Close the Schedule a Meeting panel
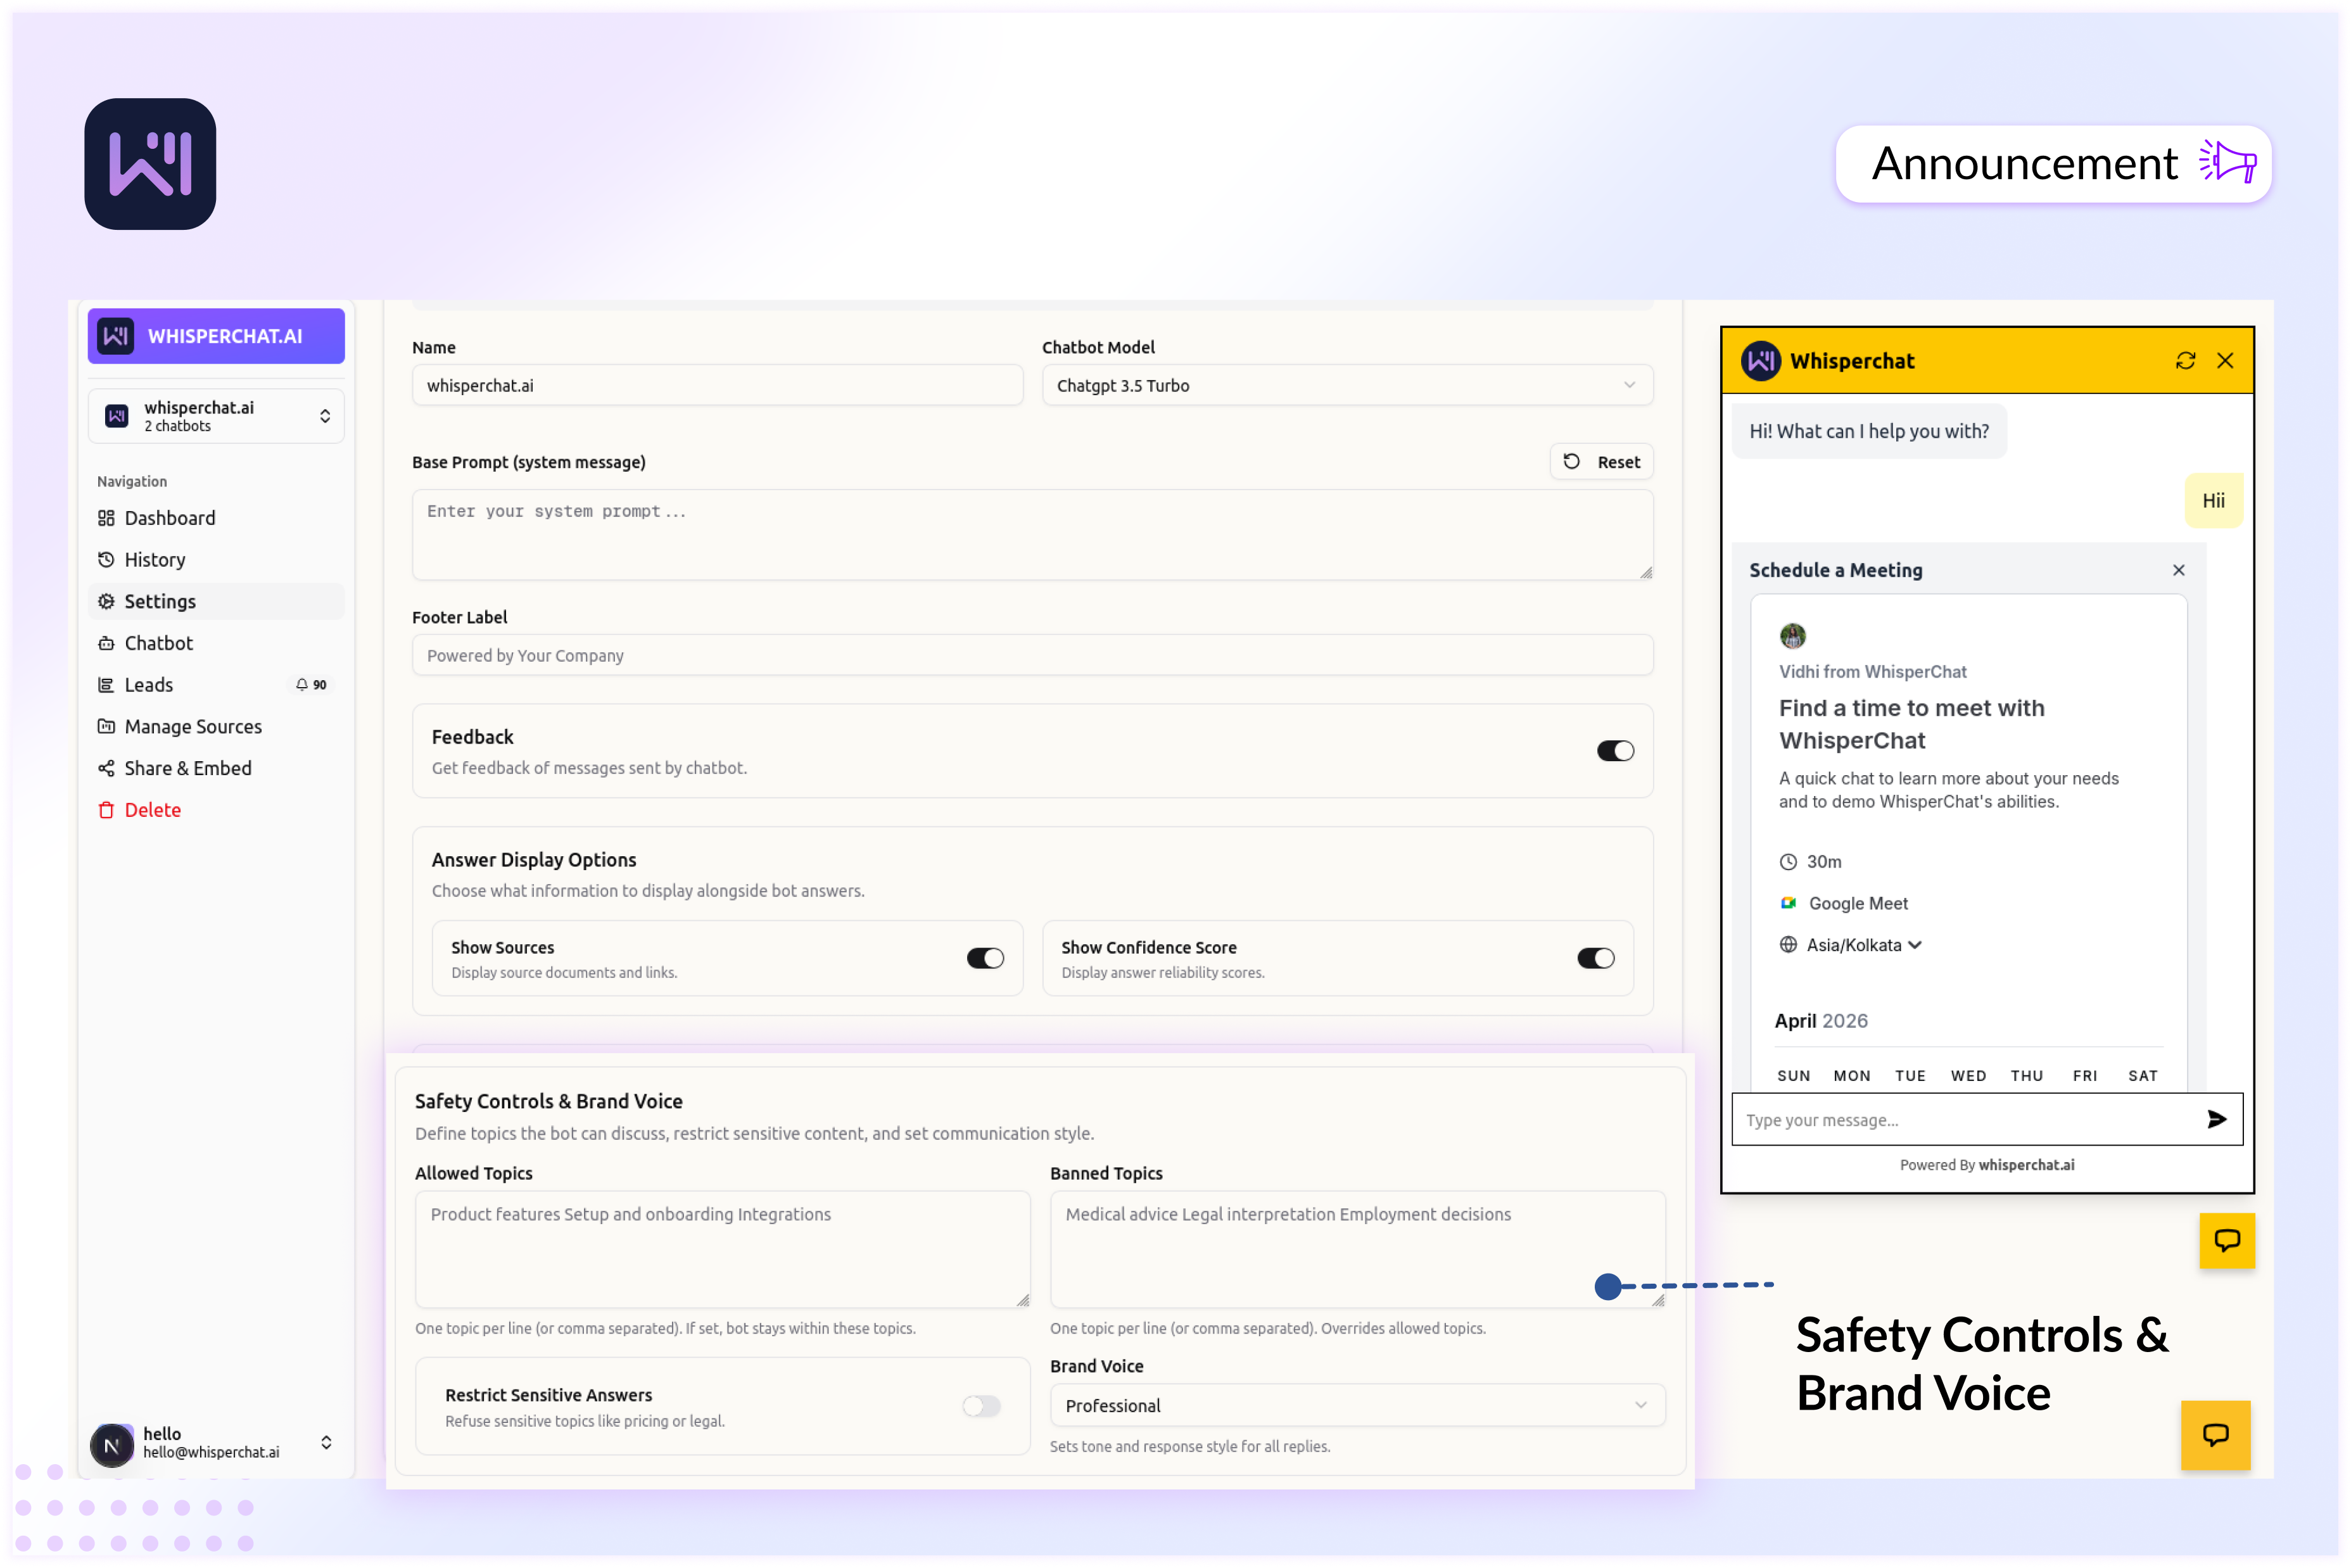 pyautogui.click(x=2179, y=570)
